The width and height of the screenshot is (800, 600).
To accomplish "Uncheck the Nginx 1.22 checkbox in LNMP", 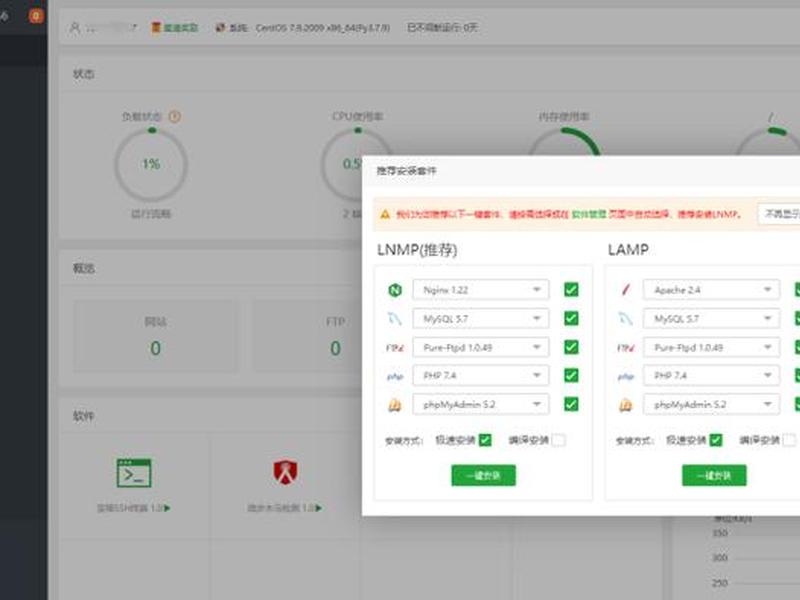I will coord(571,290).
